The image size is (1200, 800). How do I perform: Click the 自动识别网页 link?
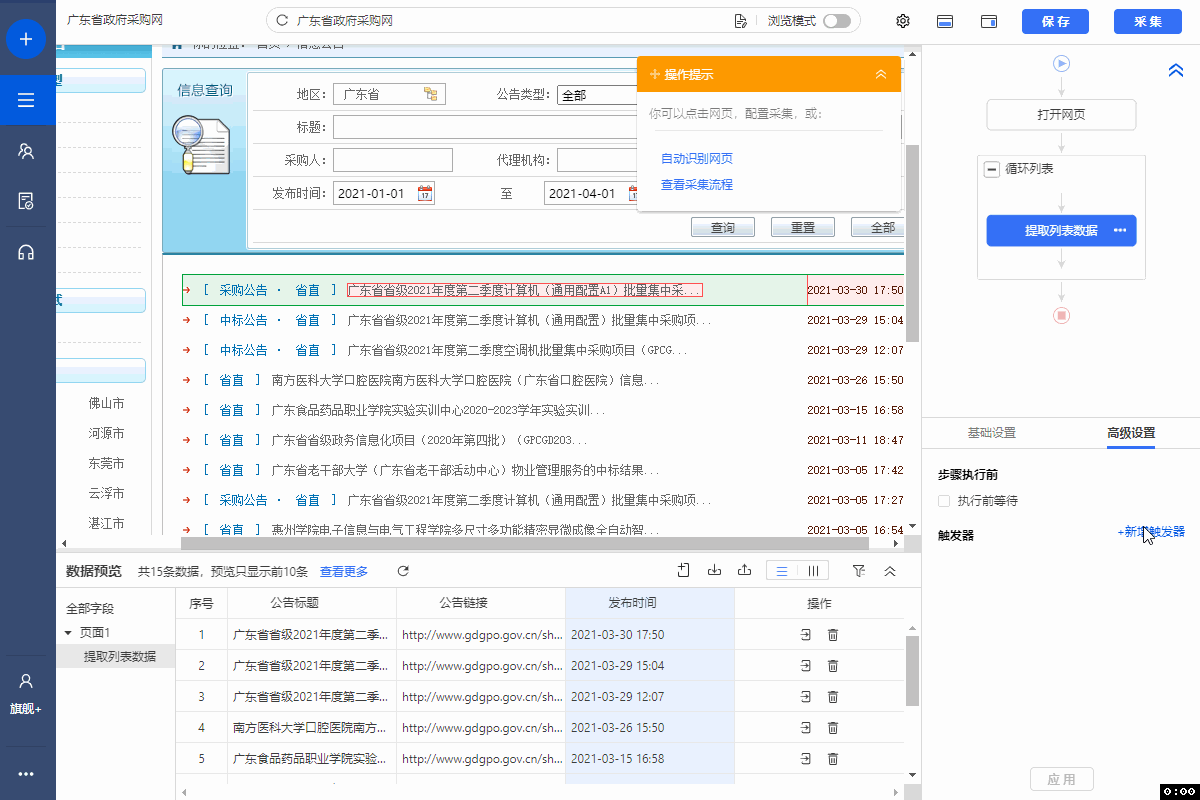(x=697, y=159)
